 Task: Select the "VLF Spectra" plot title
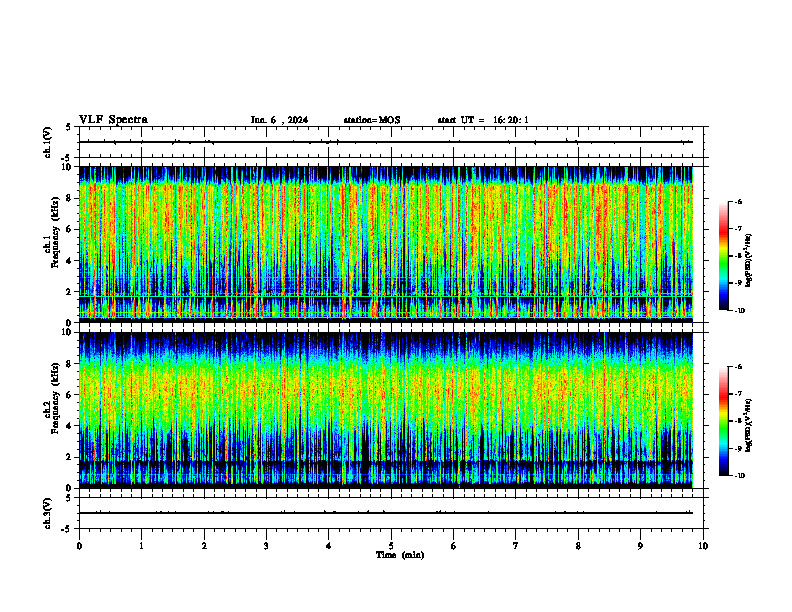(113, 120)
